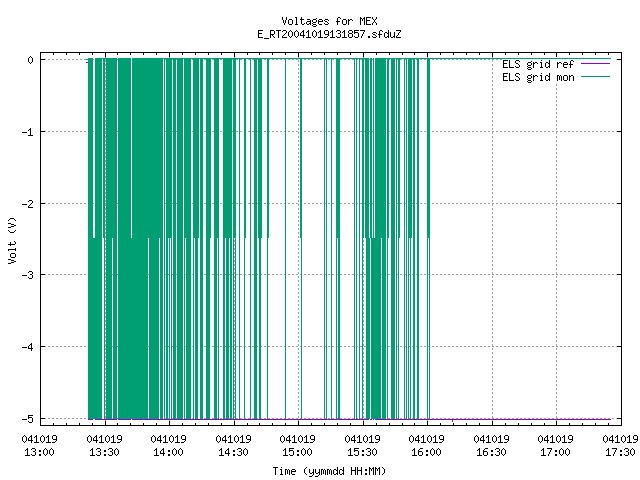
Task: Select the filename E_RT20041019131857.sfduZ subtitle
Action: (x=329, y=34)
